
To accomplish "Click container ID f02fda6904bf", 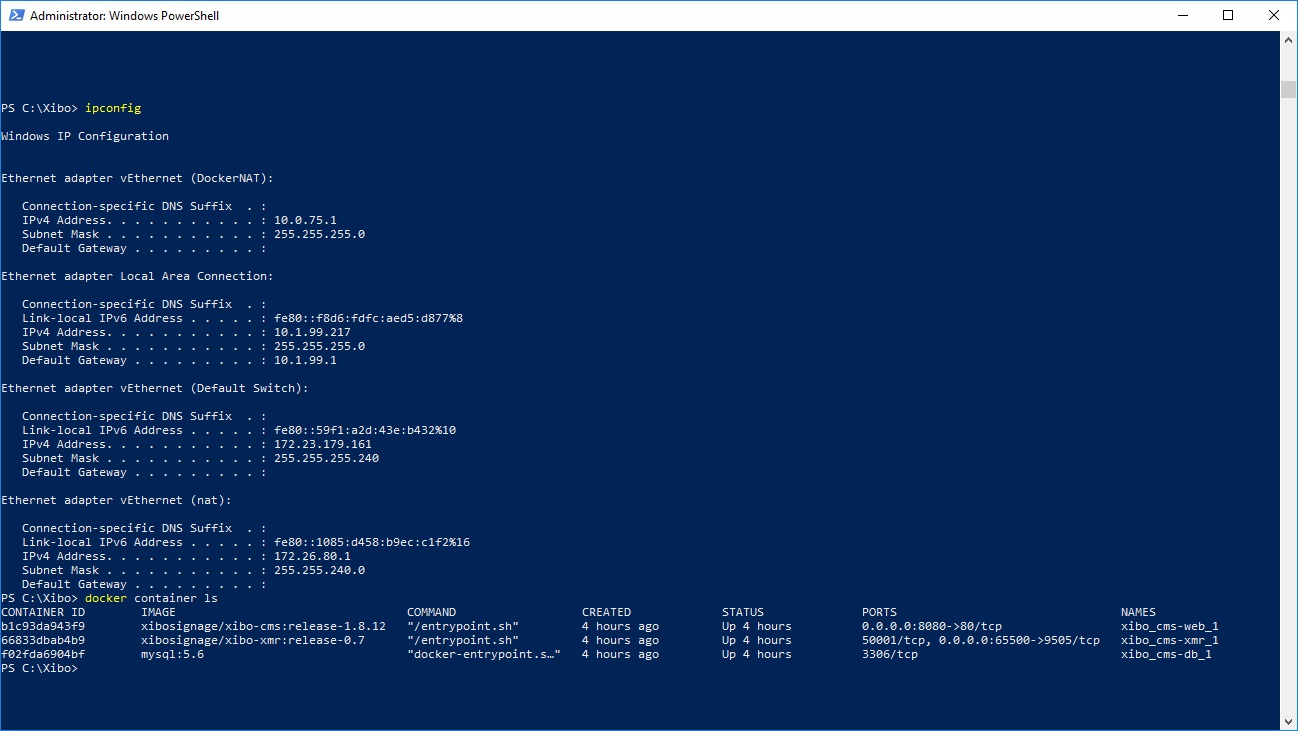I will pyautogui.click(x=43, y=654).
